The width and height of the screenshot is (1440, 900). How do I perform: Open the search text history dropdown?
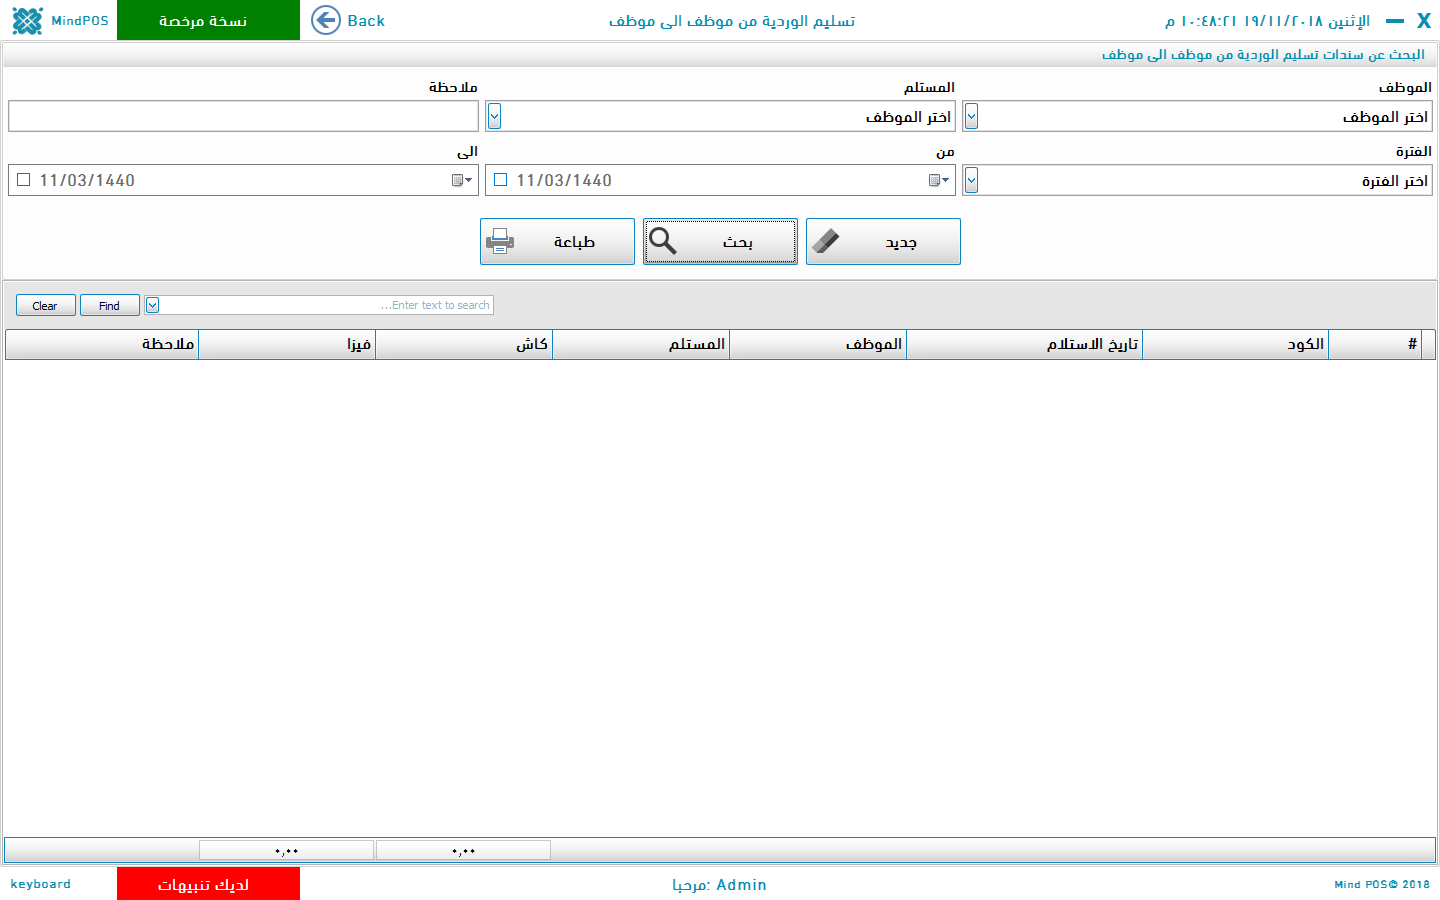(x=152, y=305)
